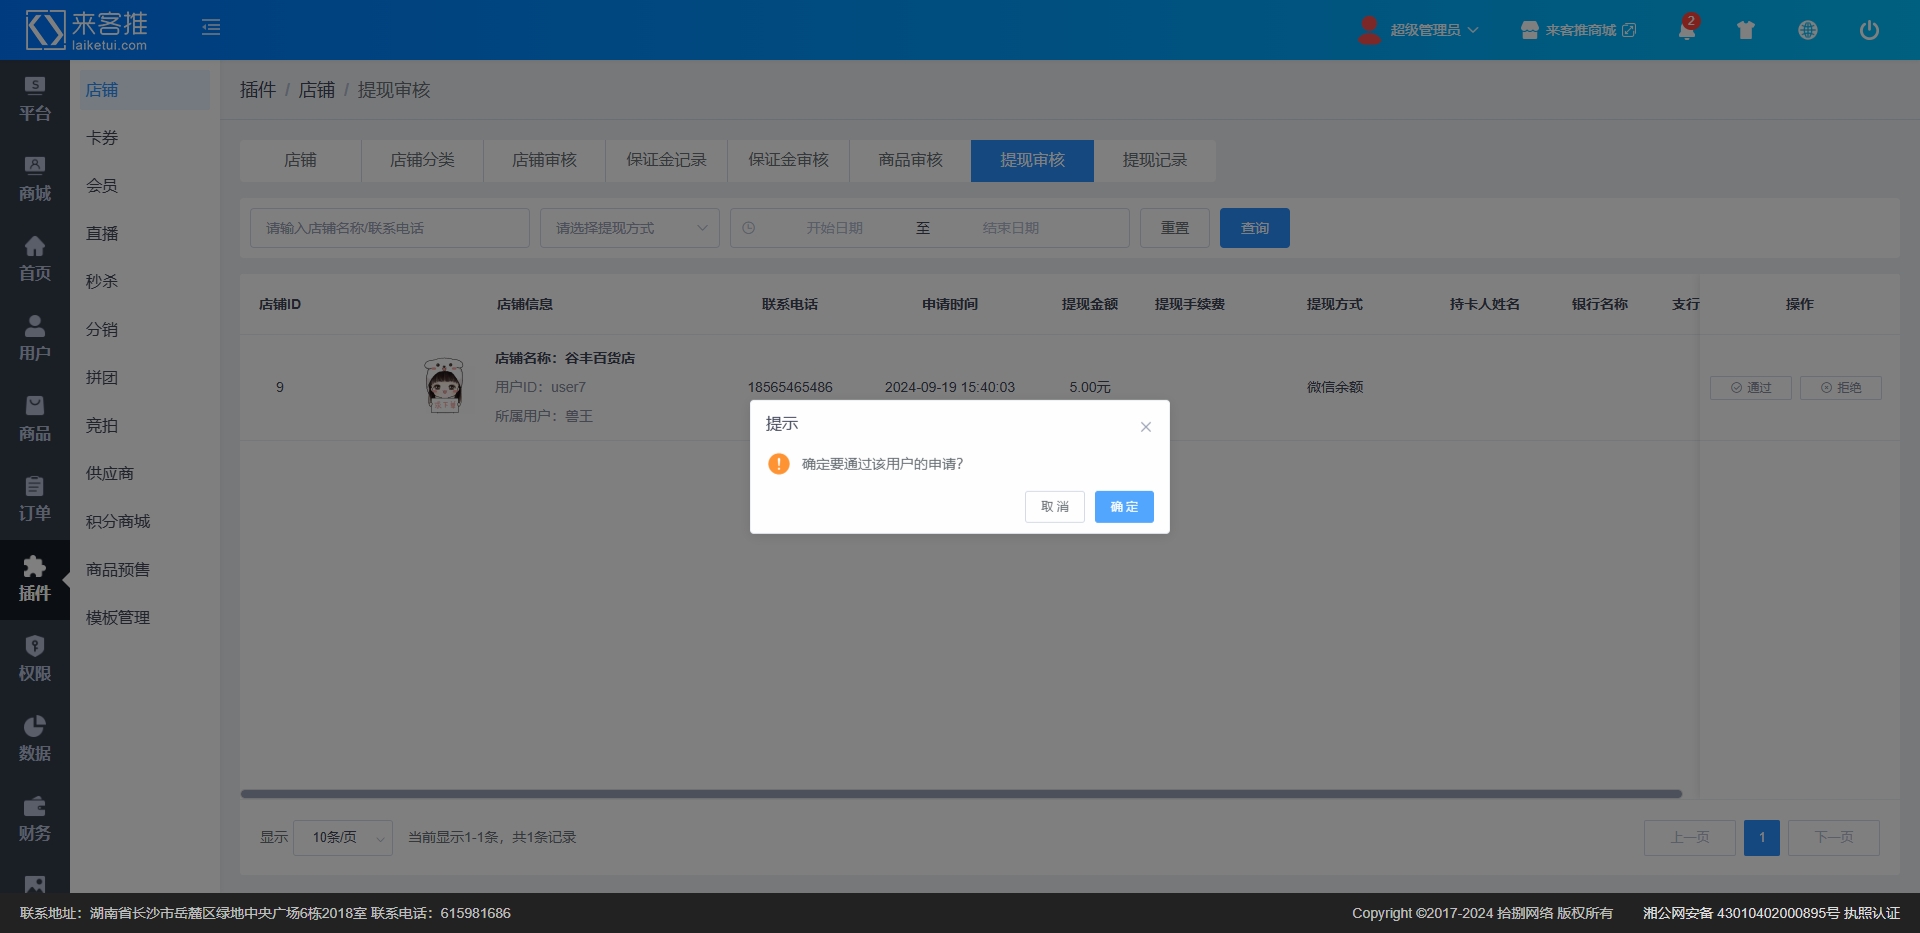Click 取消 to cancel the prompt
Screen dimensions: 1920x933
pyautogui.click(x=1054, y=507)
